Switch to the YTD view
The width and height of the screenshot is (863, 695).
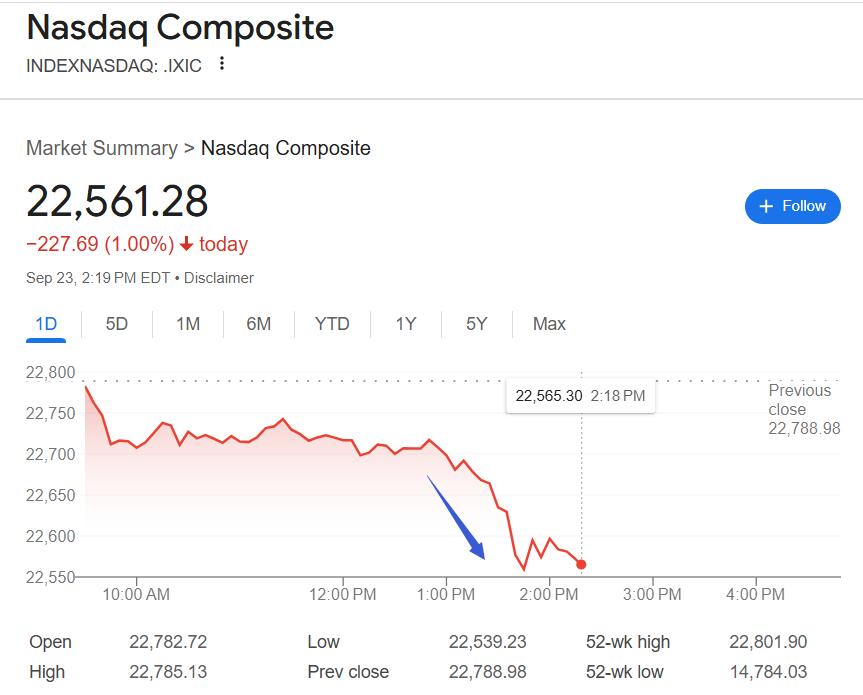click(332, 324)
